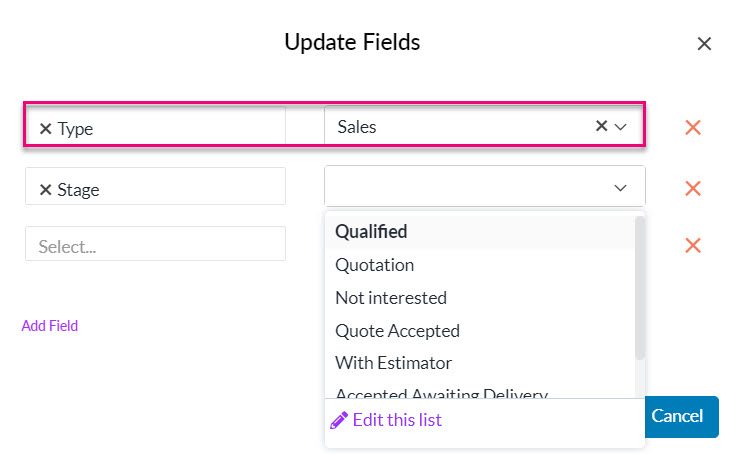Click the stage list scrollbar thumb
732x454 pixels.
point(640,288)
